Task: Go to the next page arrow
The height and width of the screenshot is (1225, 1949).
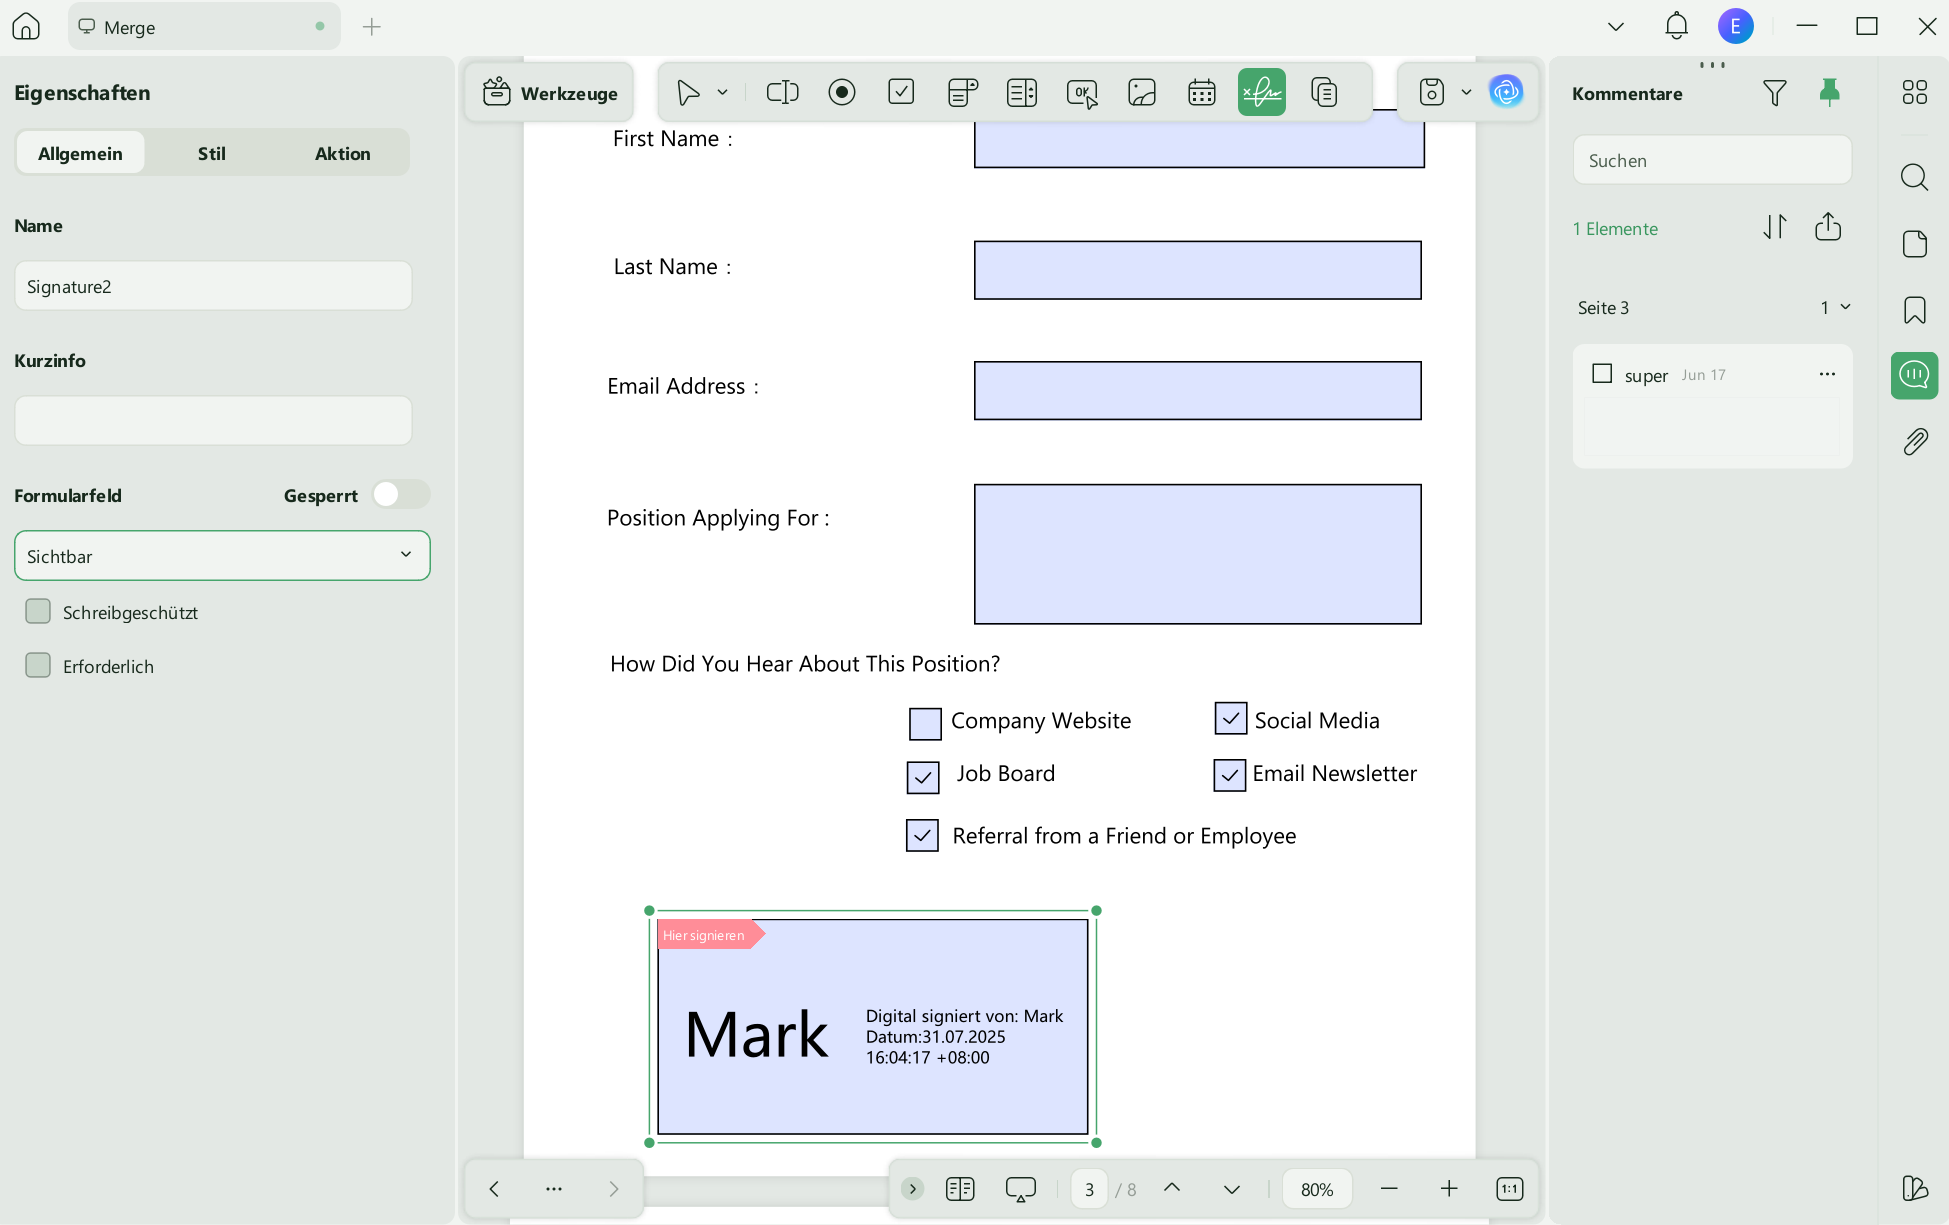Action: (1232, 1188)
